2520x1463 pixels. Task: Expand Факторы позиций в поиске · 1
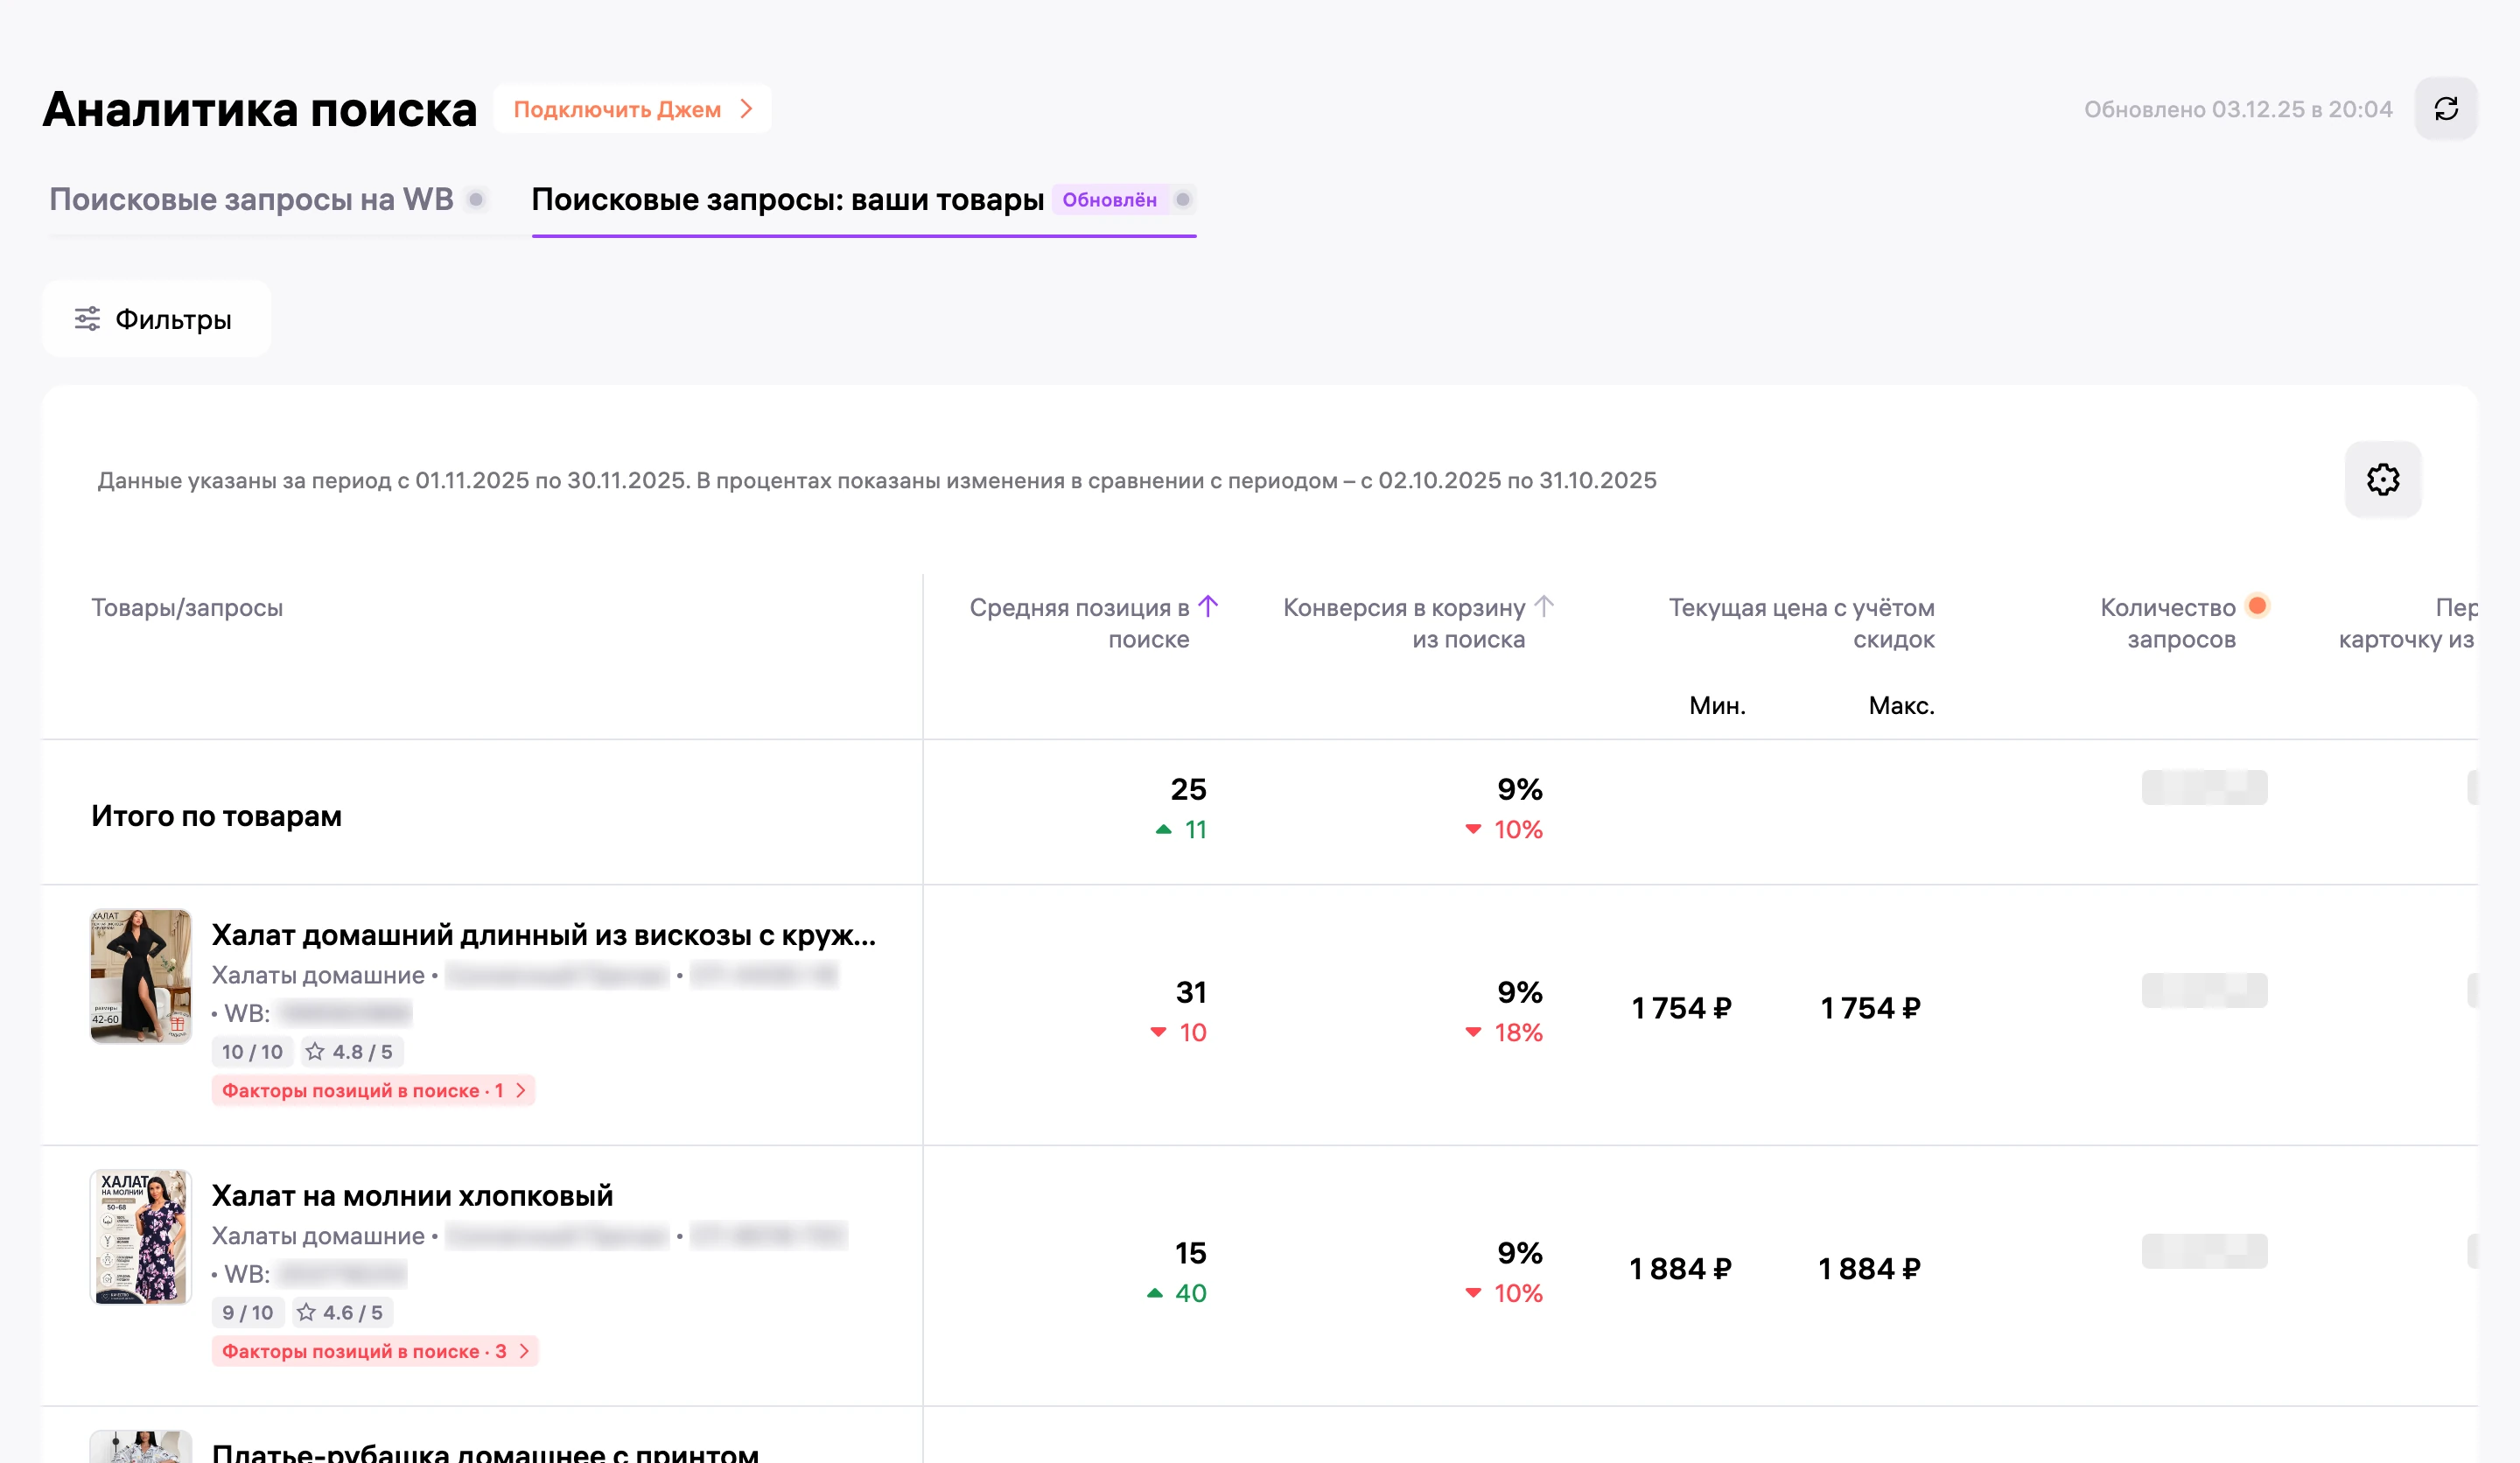point(374,1091)
